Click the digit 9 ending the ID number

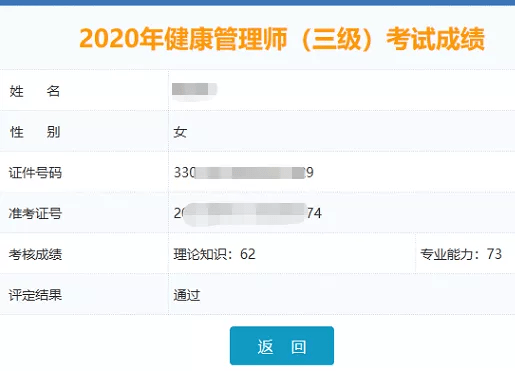click(x=310, y=173)
